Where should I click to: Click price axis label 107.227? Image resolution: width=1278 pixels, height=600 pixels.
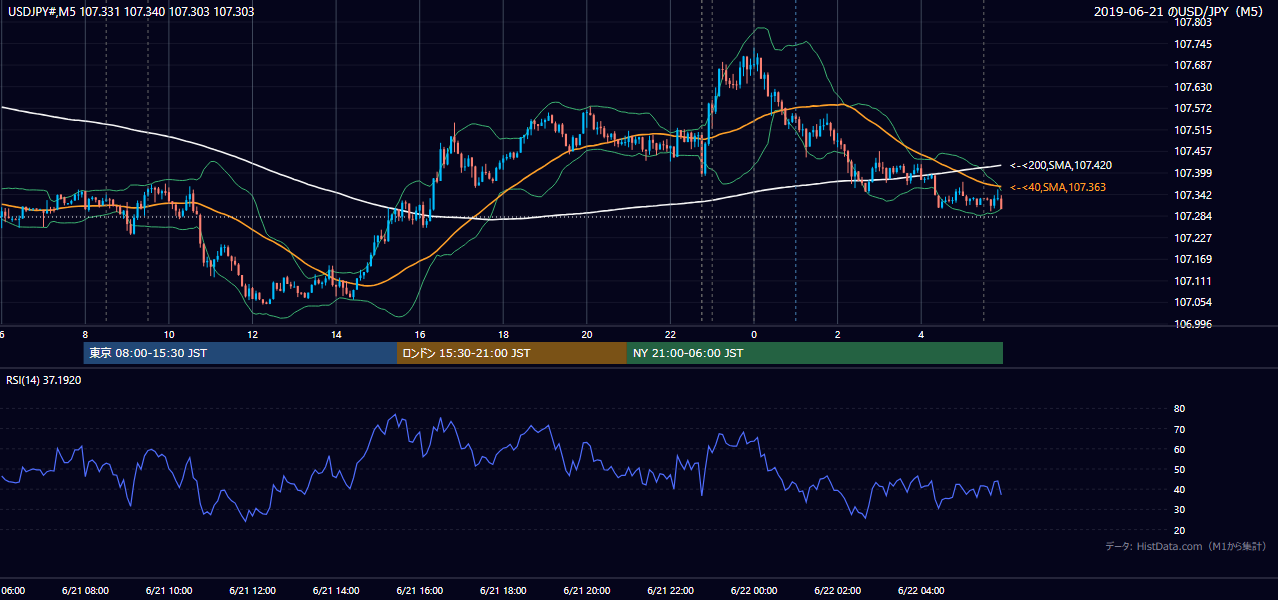pyautogui.click(x=1193, y=238)
